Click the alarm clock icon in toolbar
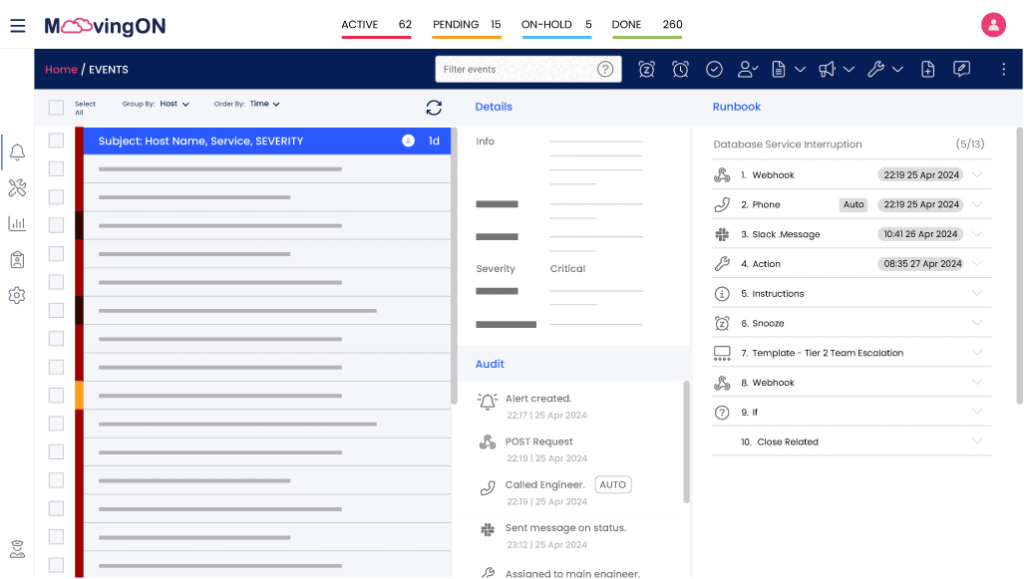Viewport: 1024px width, 579px height. pos(680,69)
